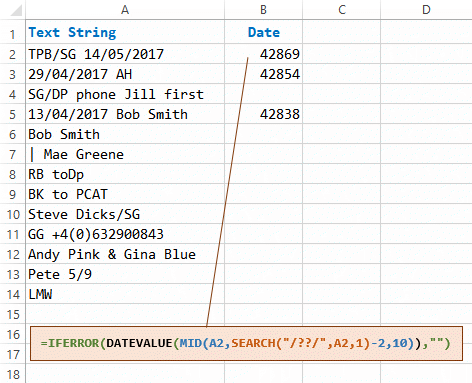Select row 2 header

(x=12, y=54)
